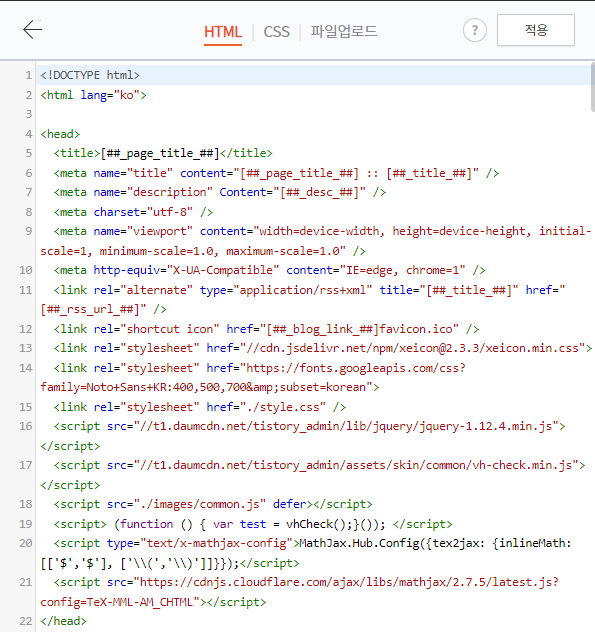The image size is (595, 632).
Task: Click the meta name="viewport" line
Action: tap(315, 241)
